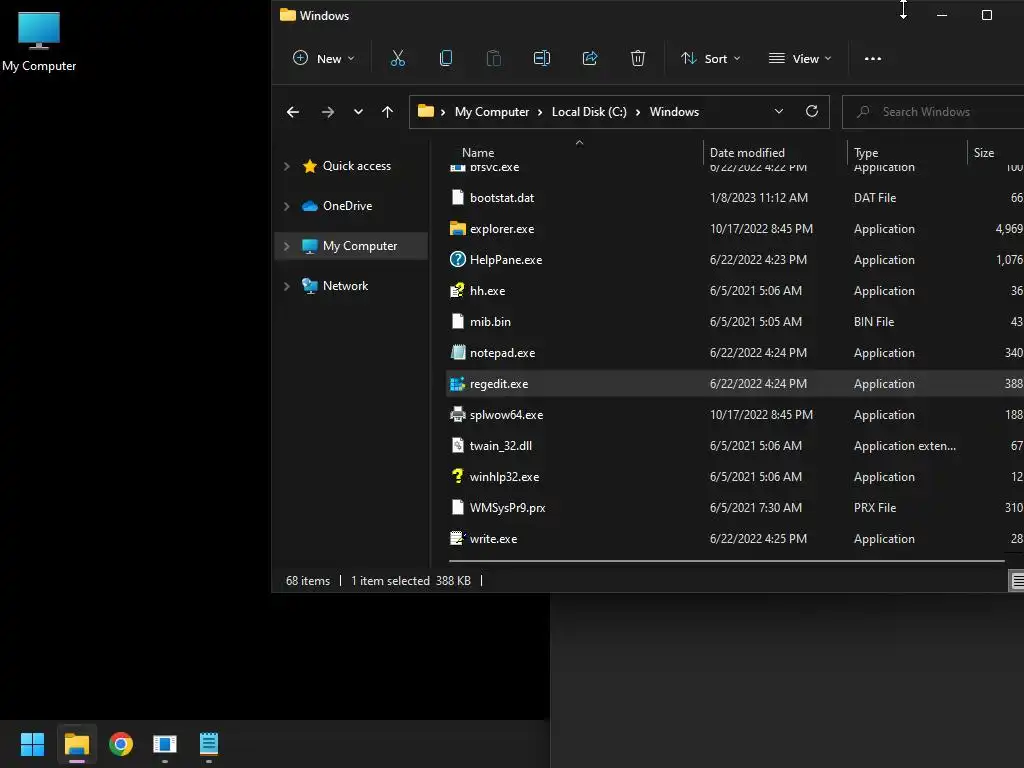
Task: Open the Sort dropdown menu
Action: click(x=711, y=58)
